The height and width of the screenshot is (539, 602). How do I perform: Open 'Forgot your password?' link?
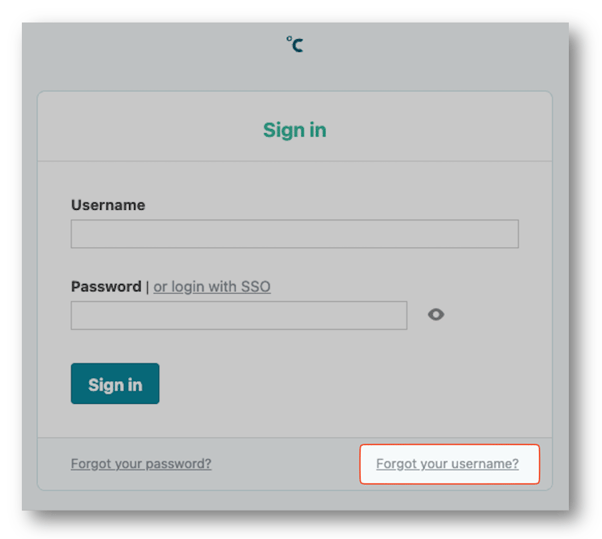tap(141, 464)
